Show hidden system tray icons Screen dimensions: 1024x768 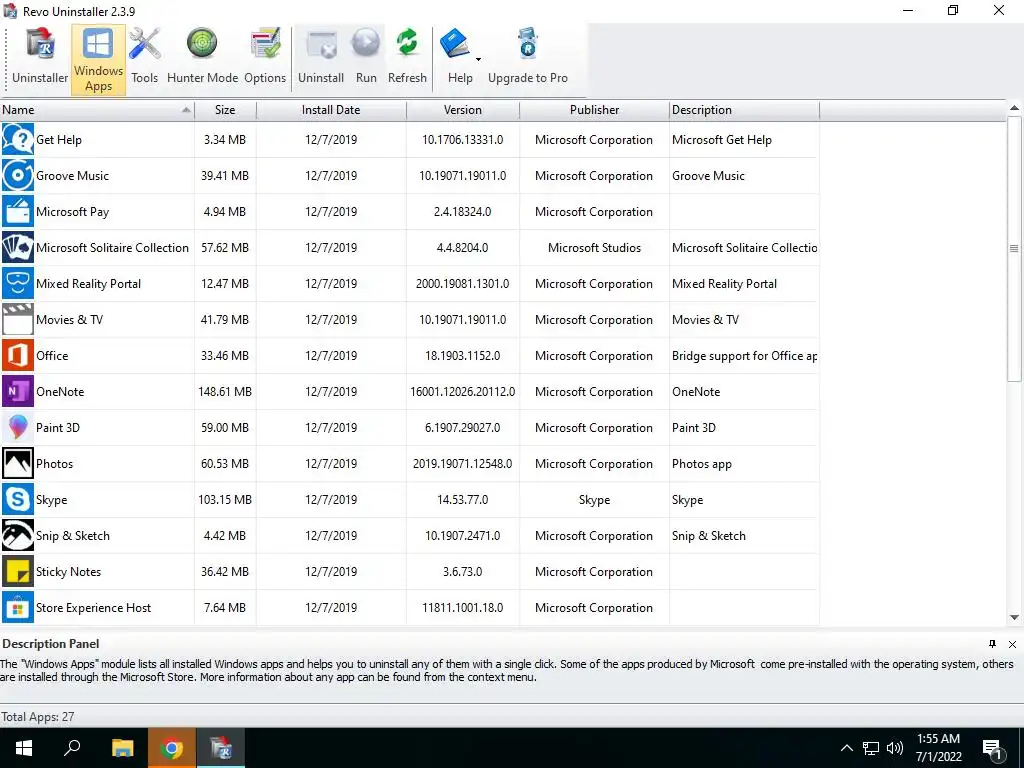pyautogui.click(x=846, y=748)
